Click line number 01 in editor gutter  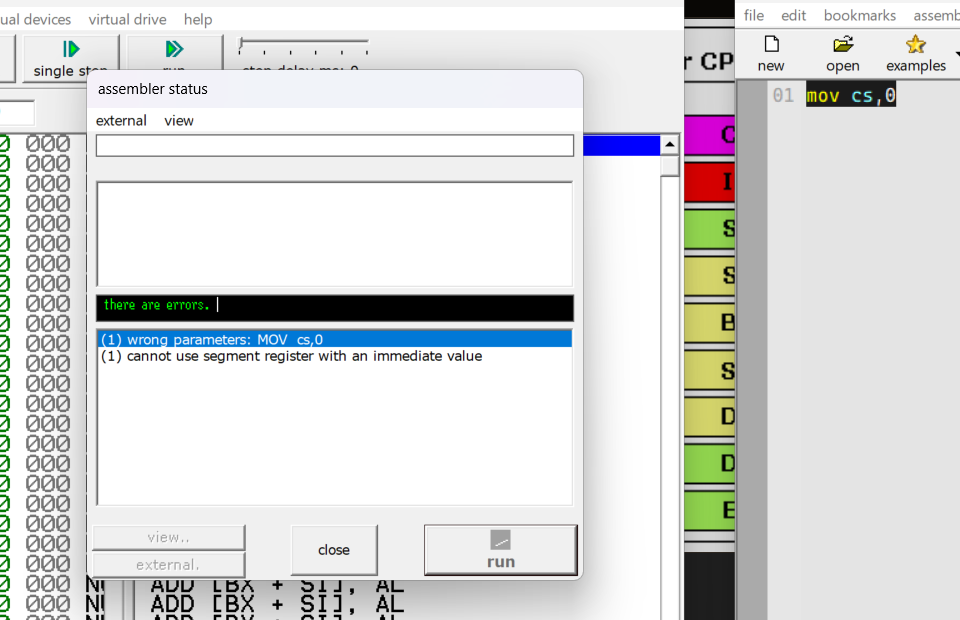[783, 95]
